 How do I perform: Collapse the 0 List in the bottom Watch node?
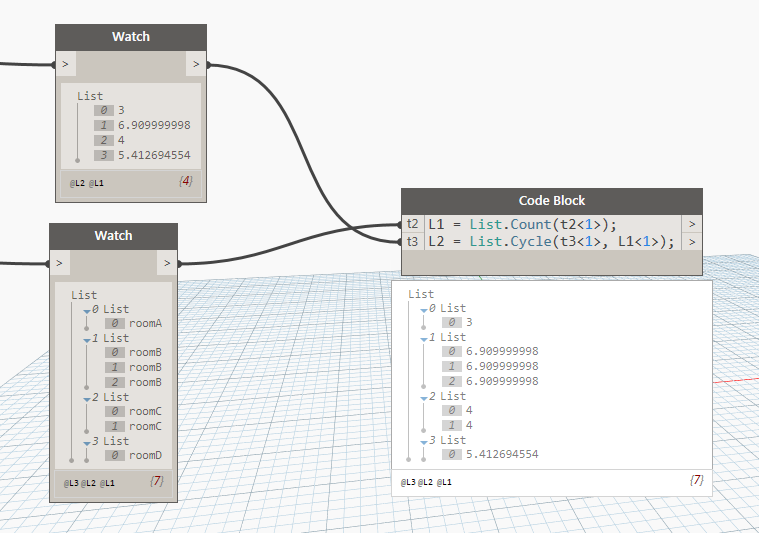(87, 310)
